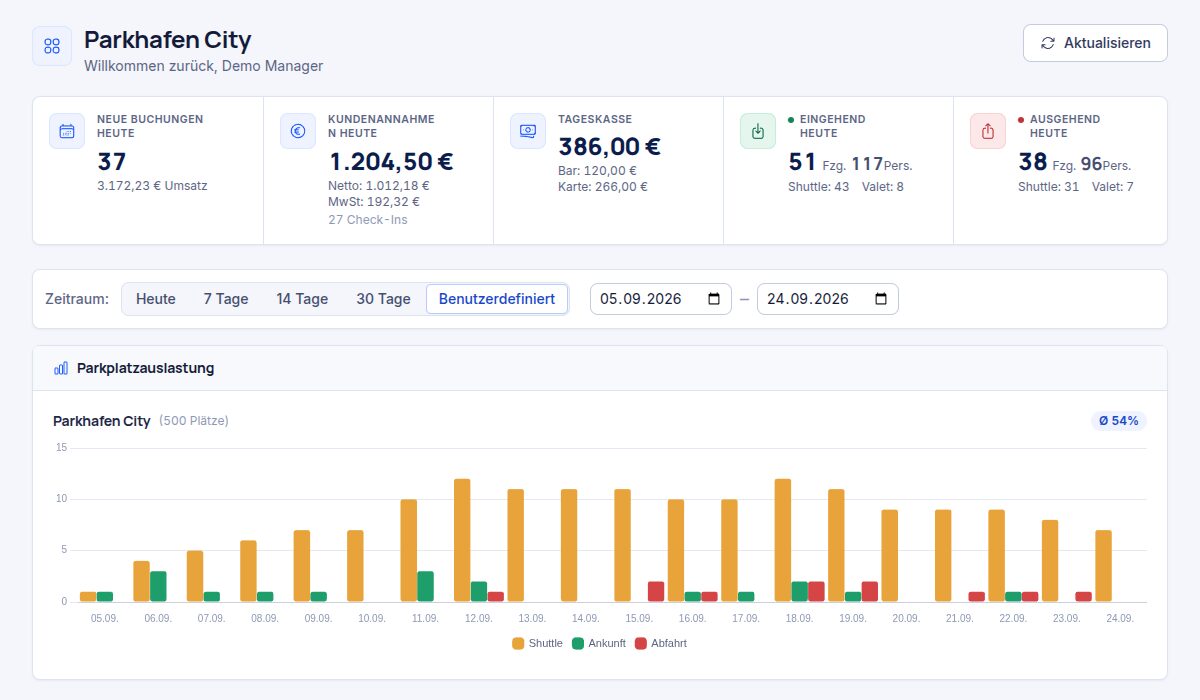
Task: Click the 37 new bookings value
Action: [112, 162]
